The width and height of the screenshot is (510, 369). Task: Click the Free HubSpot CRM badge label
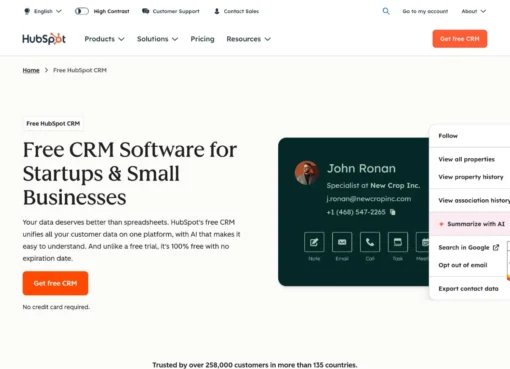click(53, 124)
